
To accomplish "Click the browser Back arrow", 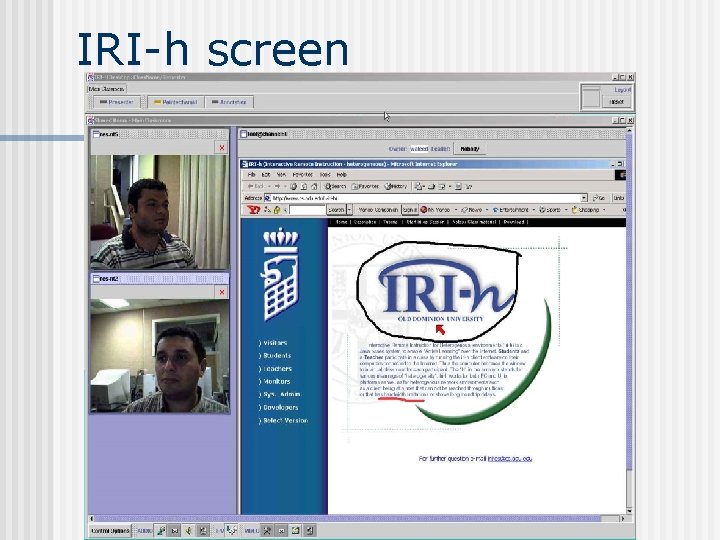I will 255,186.
